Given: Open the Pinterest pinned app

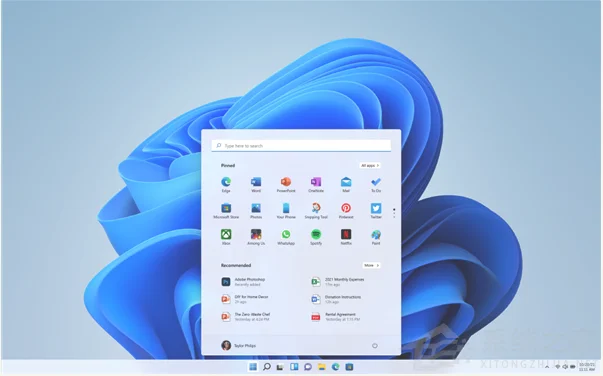Looking at the screenshot, I should click(346, 211).
